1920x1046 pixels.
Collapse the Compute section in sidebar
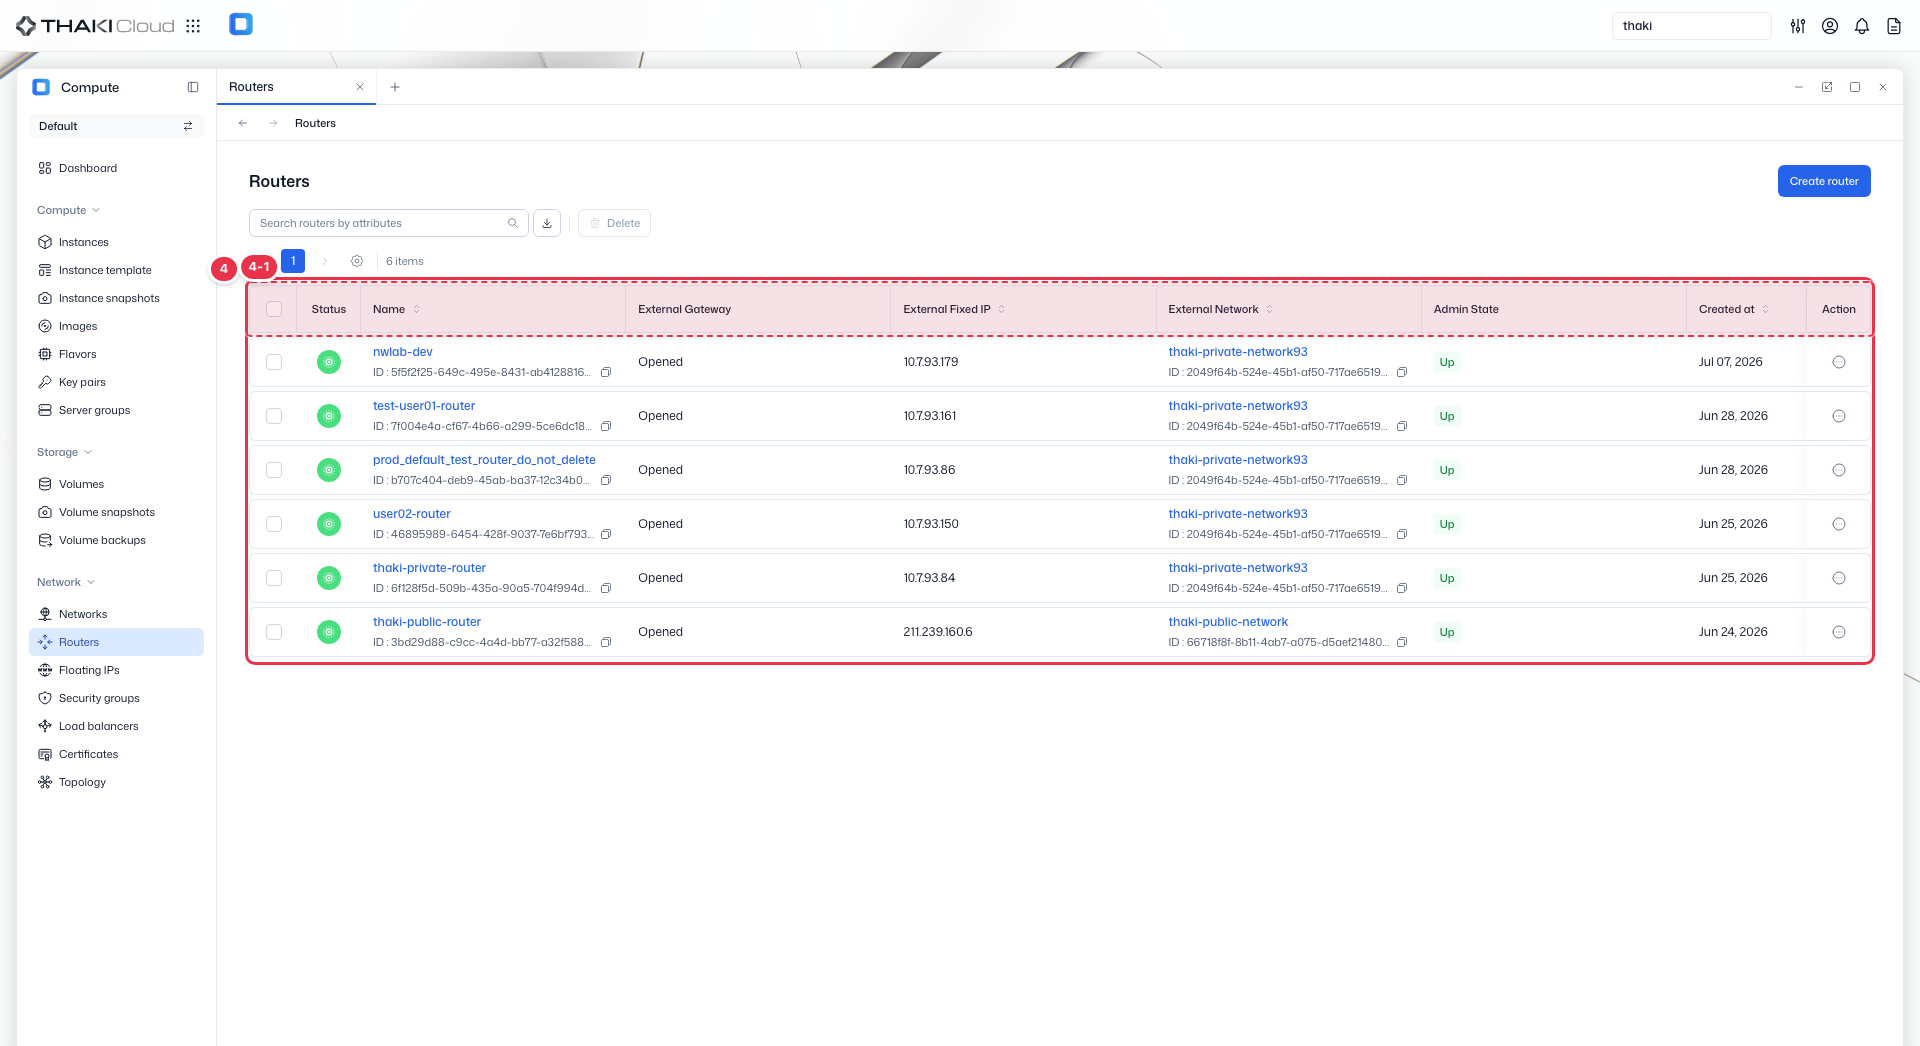coord(68,210)
